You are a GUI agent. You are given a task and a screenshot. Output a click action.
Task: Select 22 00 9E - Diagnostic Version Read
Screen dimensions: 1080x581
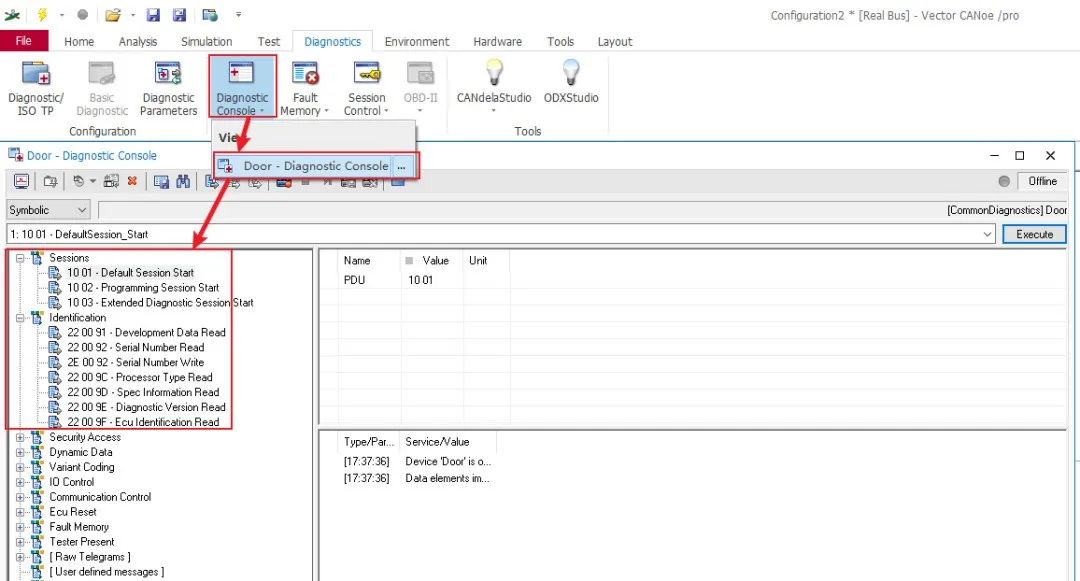(146, 408)
